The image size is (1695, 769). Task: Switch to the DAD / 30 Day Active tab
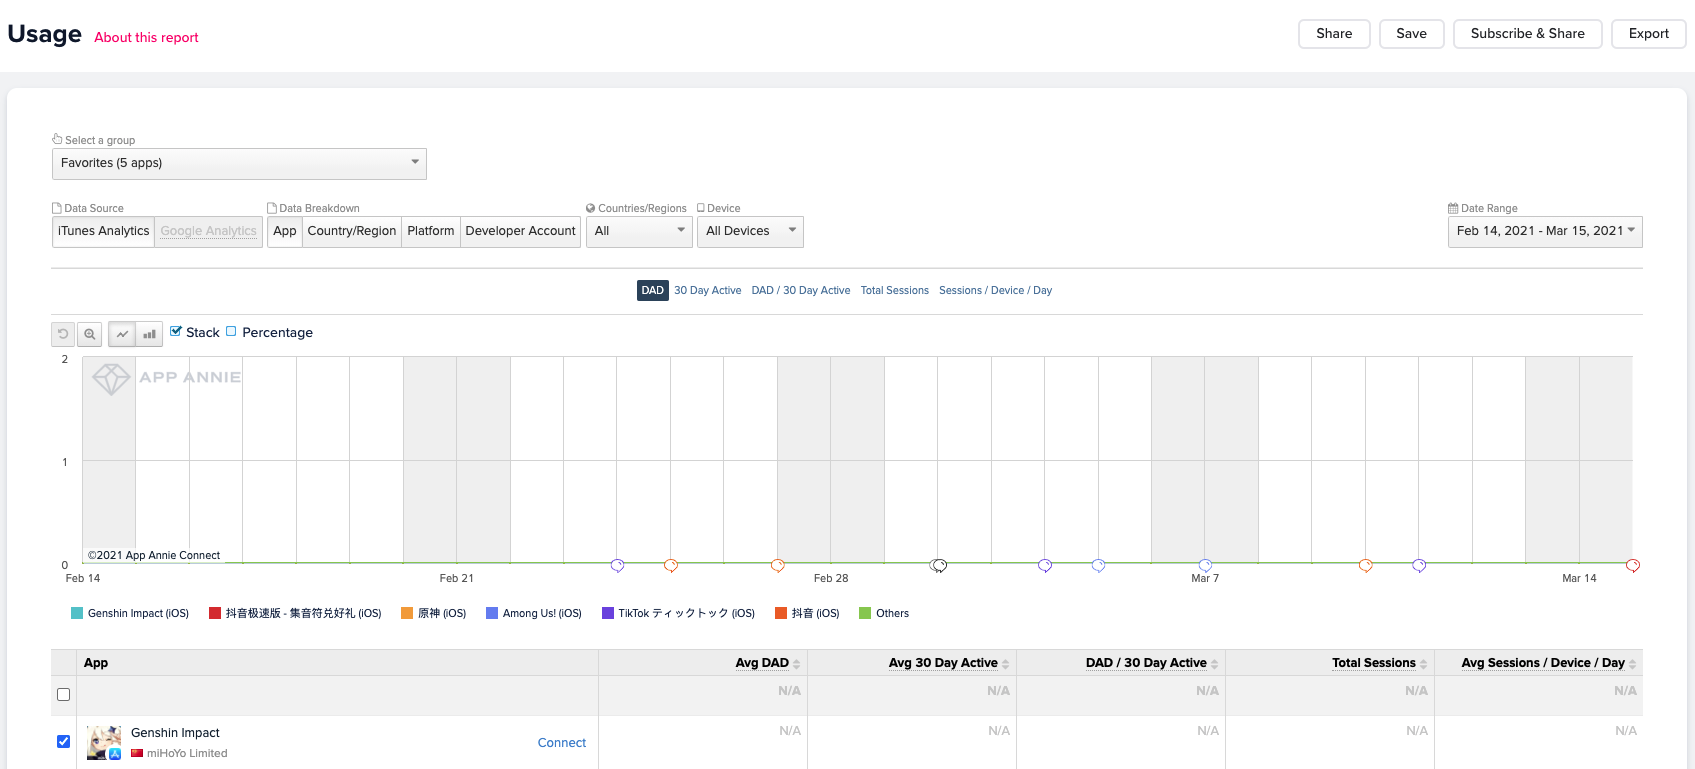point(801,291)
